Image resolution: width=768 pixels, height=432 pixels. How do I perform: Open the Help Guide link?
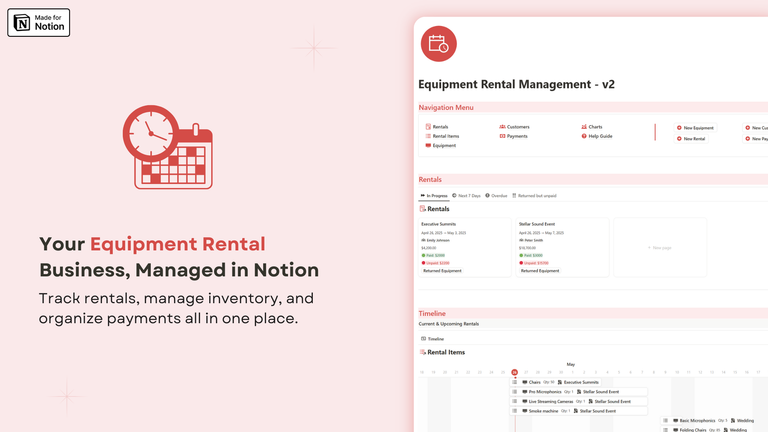(599, 136)
